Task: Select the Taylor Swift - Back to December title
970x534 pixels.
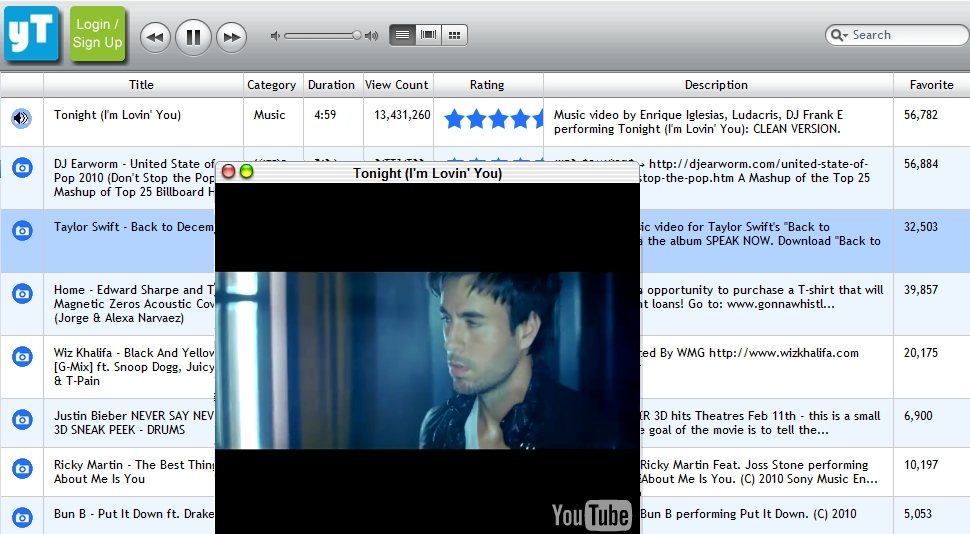Action: pos(134,227)
